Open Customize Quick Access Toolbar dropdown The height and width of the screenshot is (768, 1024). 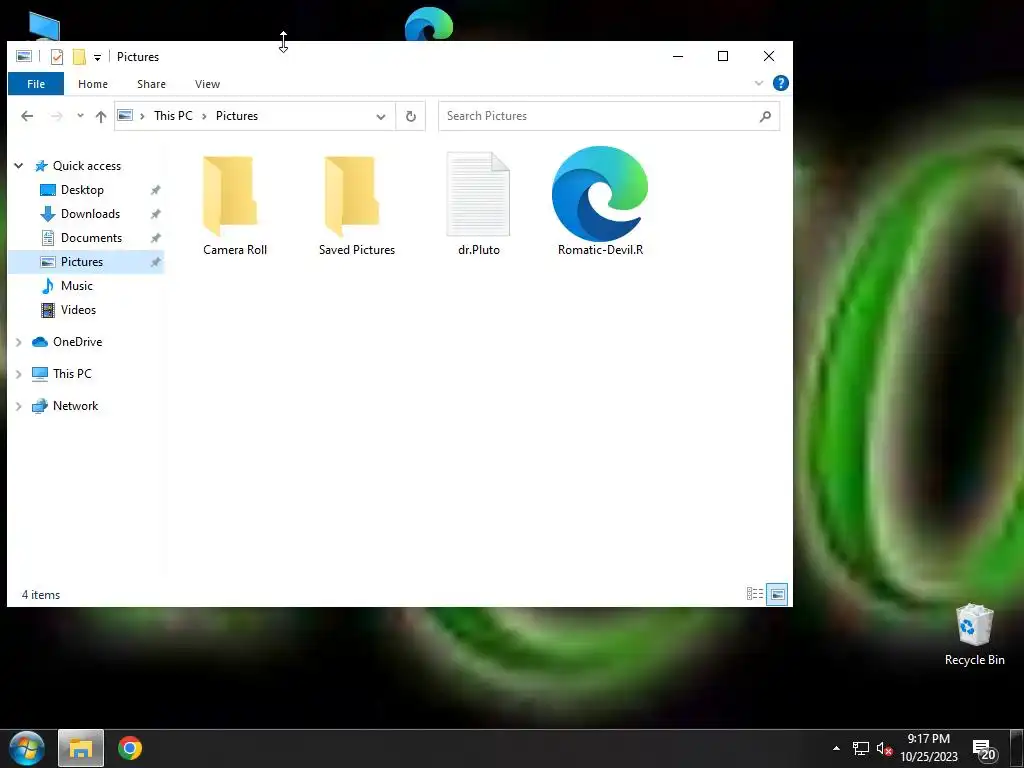coord(97,57)
